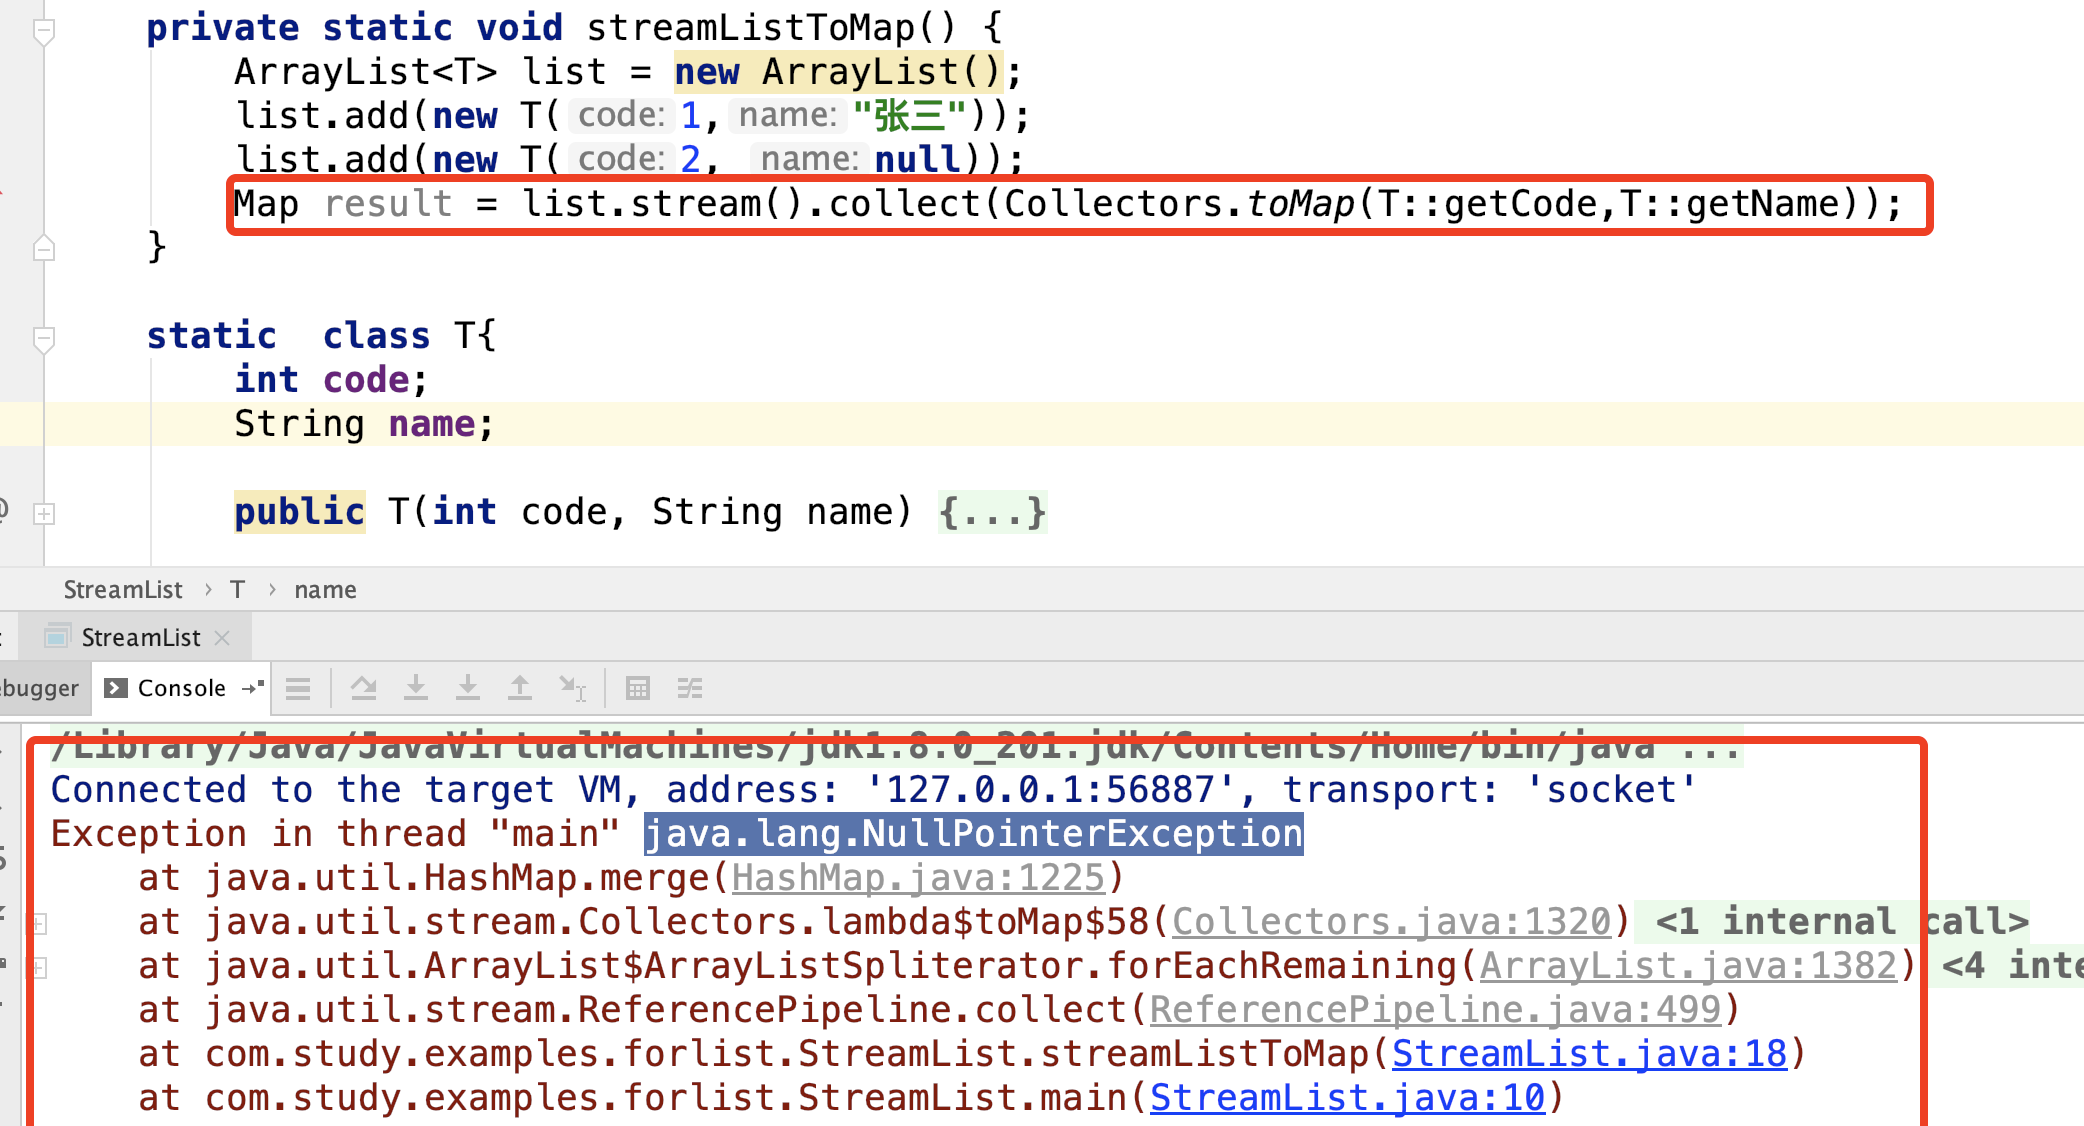2084x1126 pixels.
Task: Click StreamList in the breadcrumb bar
Action: click(123, 590)
